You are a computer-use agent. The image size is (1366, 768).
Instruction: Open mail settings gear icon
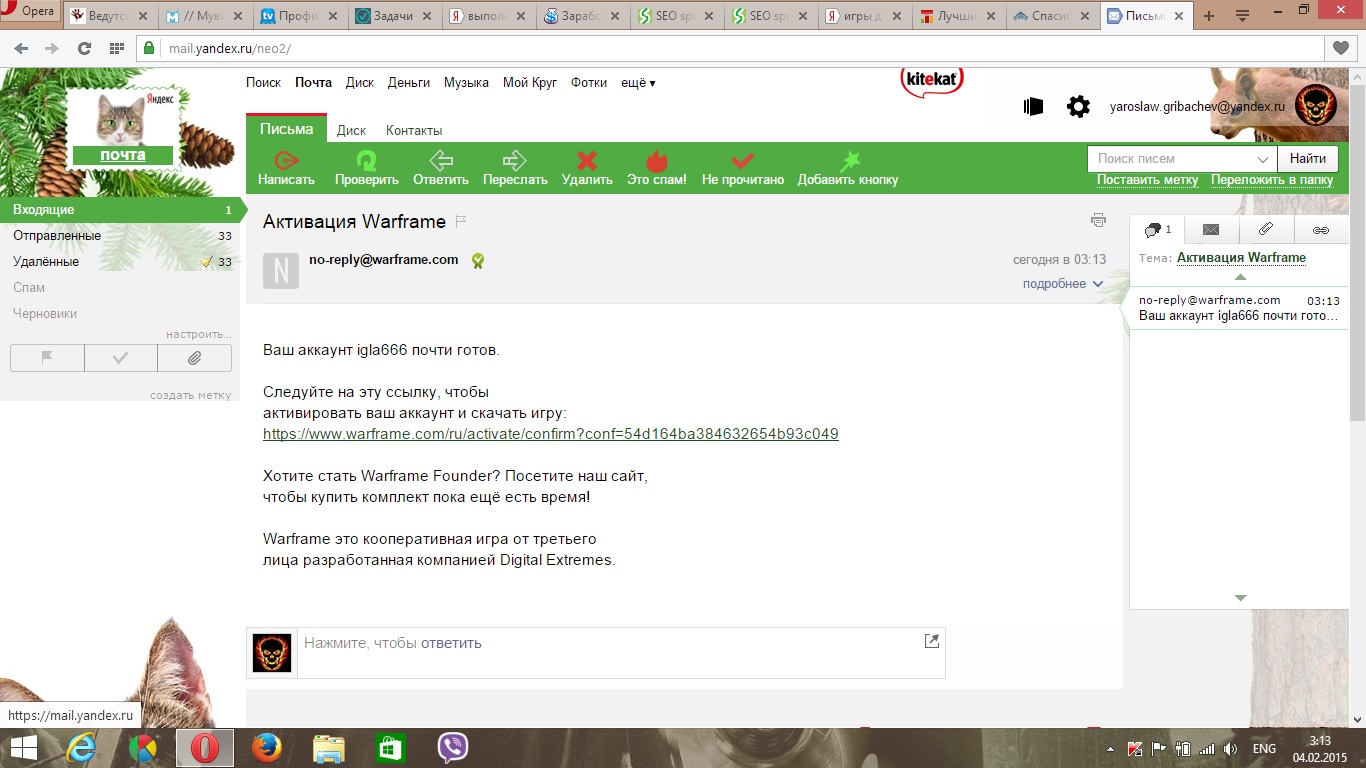click(1078, 106)
